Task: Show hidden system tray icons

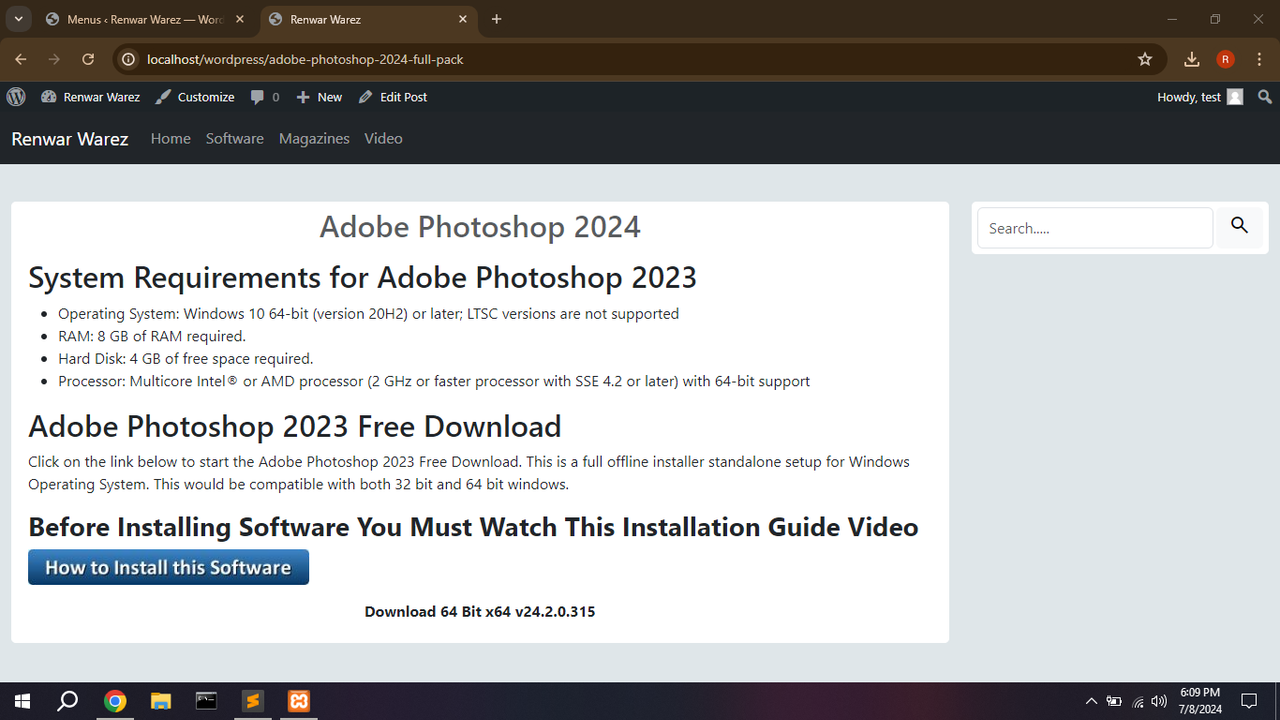Action: 1091,701
